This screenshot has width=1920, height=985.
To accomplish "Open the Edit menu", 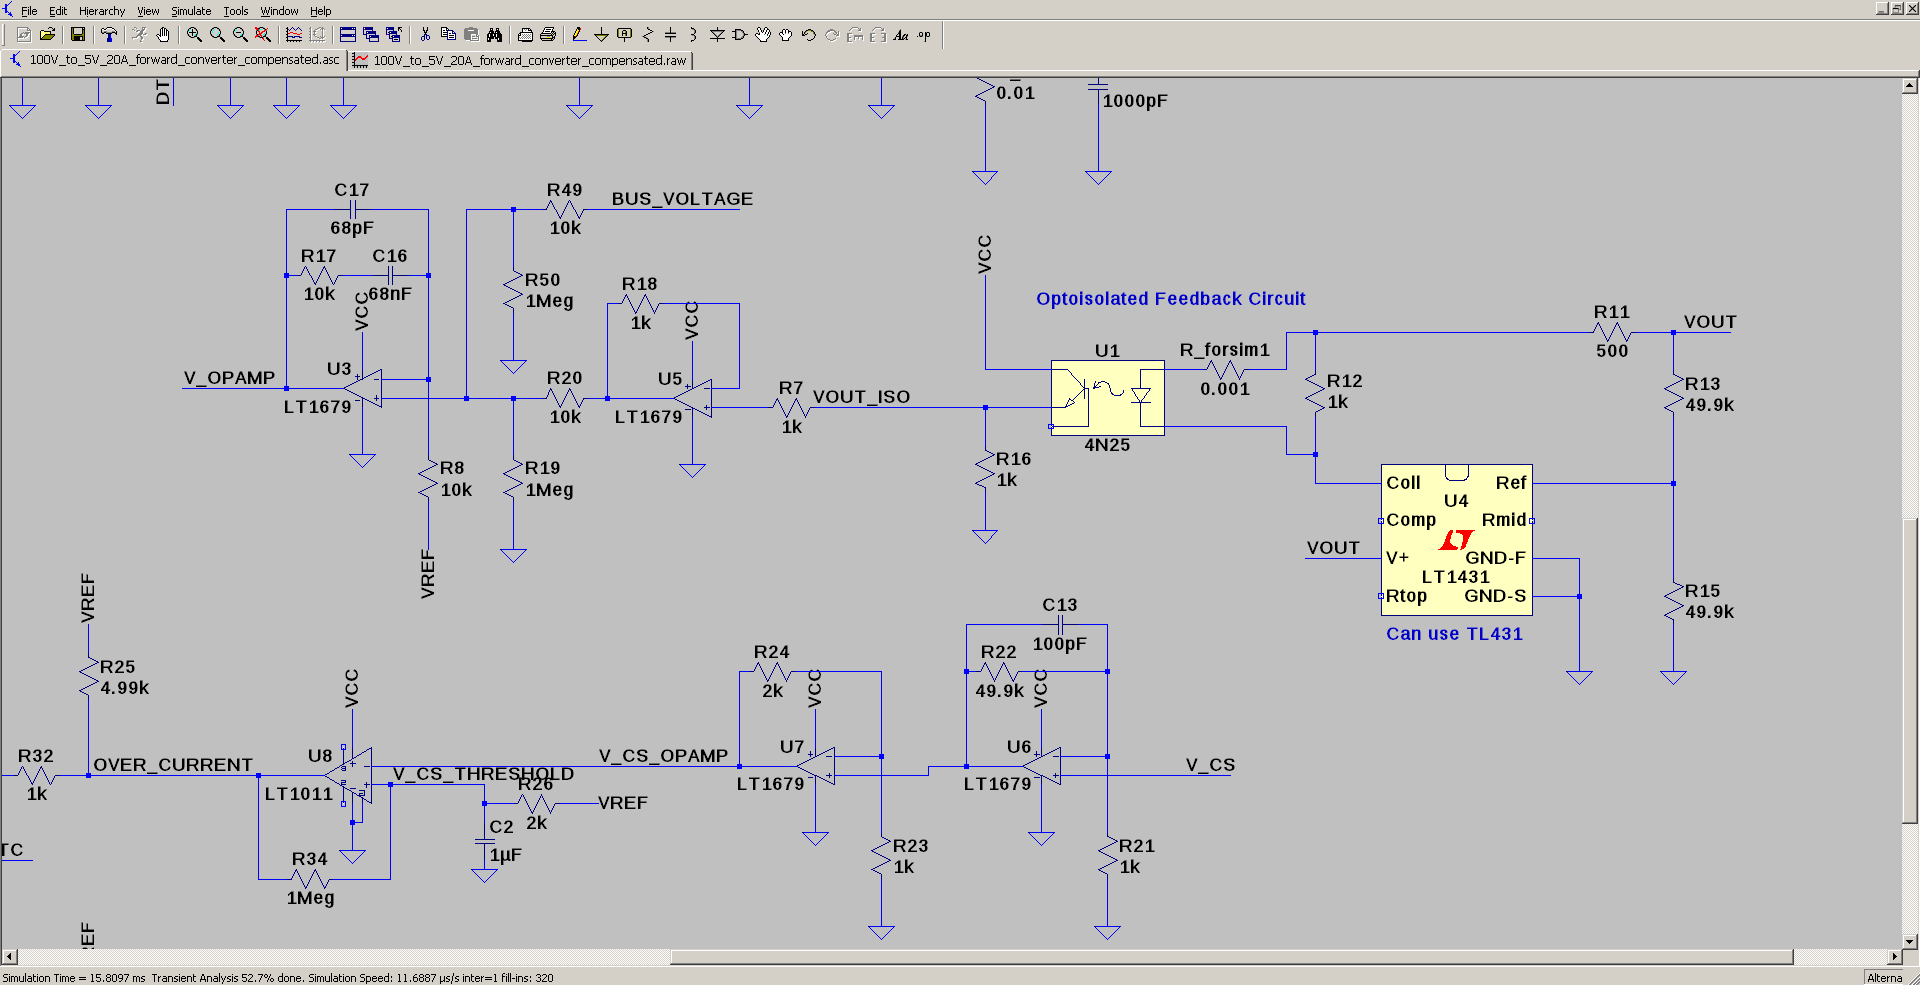I will click(x=58, y=11).
